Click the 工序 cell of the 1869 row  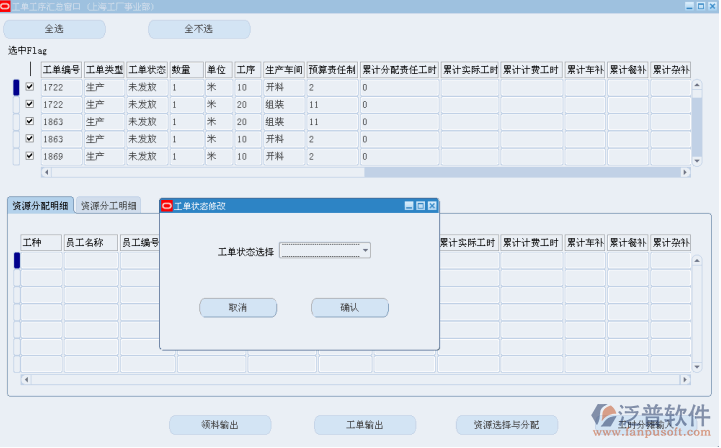(247, 156)
